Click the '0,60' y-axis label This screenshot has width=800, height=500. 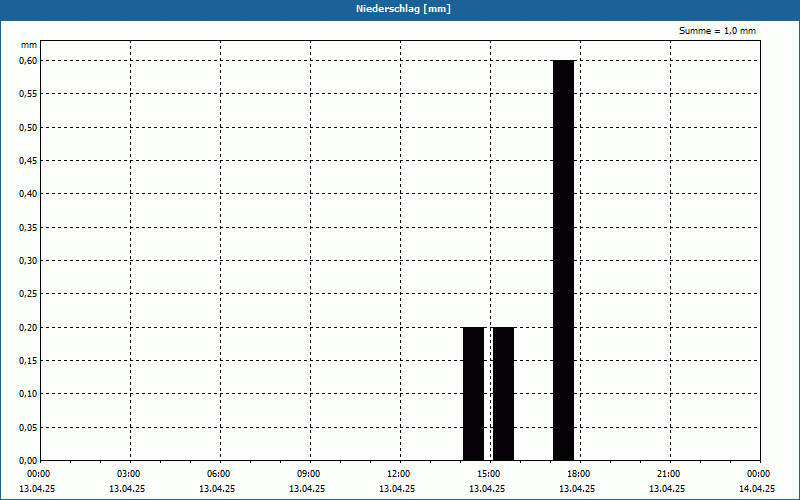(29, 61)
